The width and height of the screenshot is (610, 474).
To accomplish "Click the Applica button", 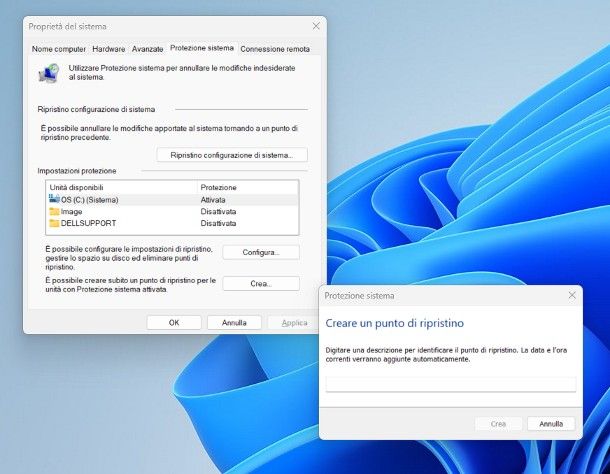I will pos(294,323).
